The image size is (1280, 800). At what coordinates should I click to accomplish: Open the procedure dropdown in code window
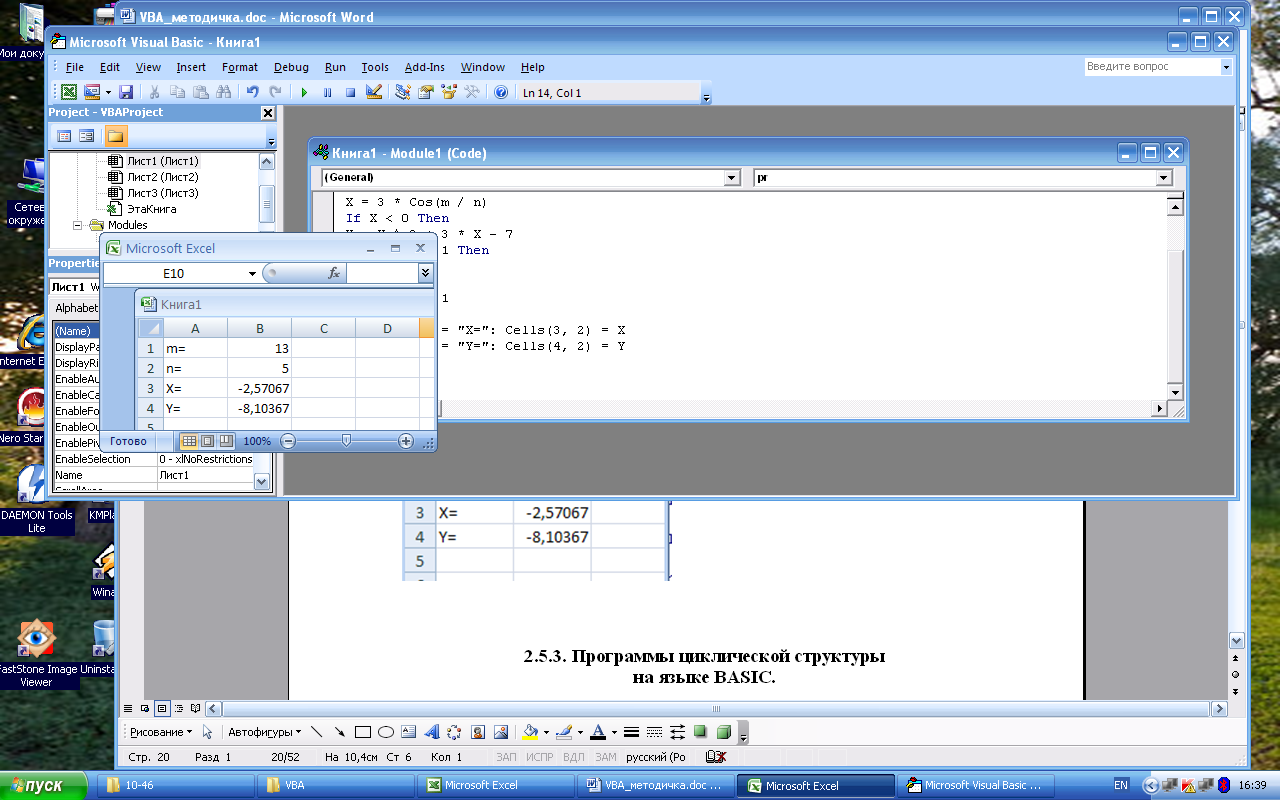click(x=1163, y=178)
